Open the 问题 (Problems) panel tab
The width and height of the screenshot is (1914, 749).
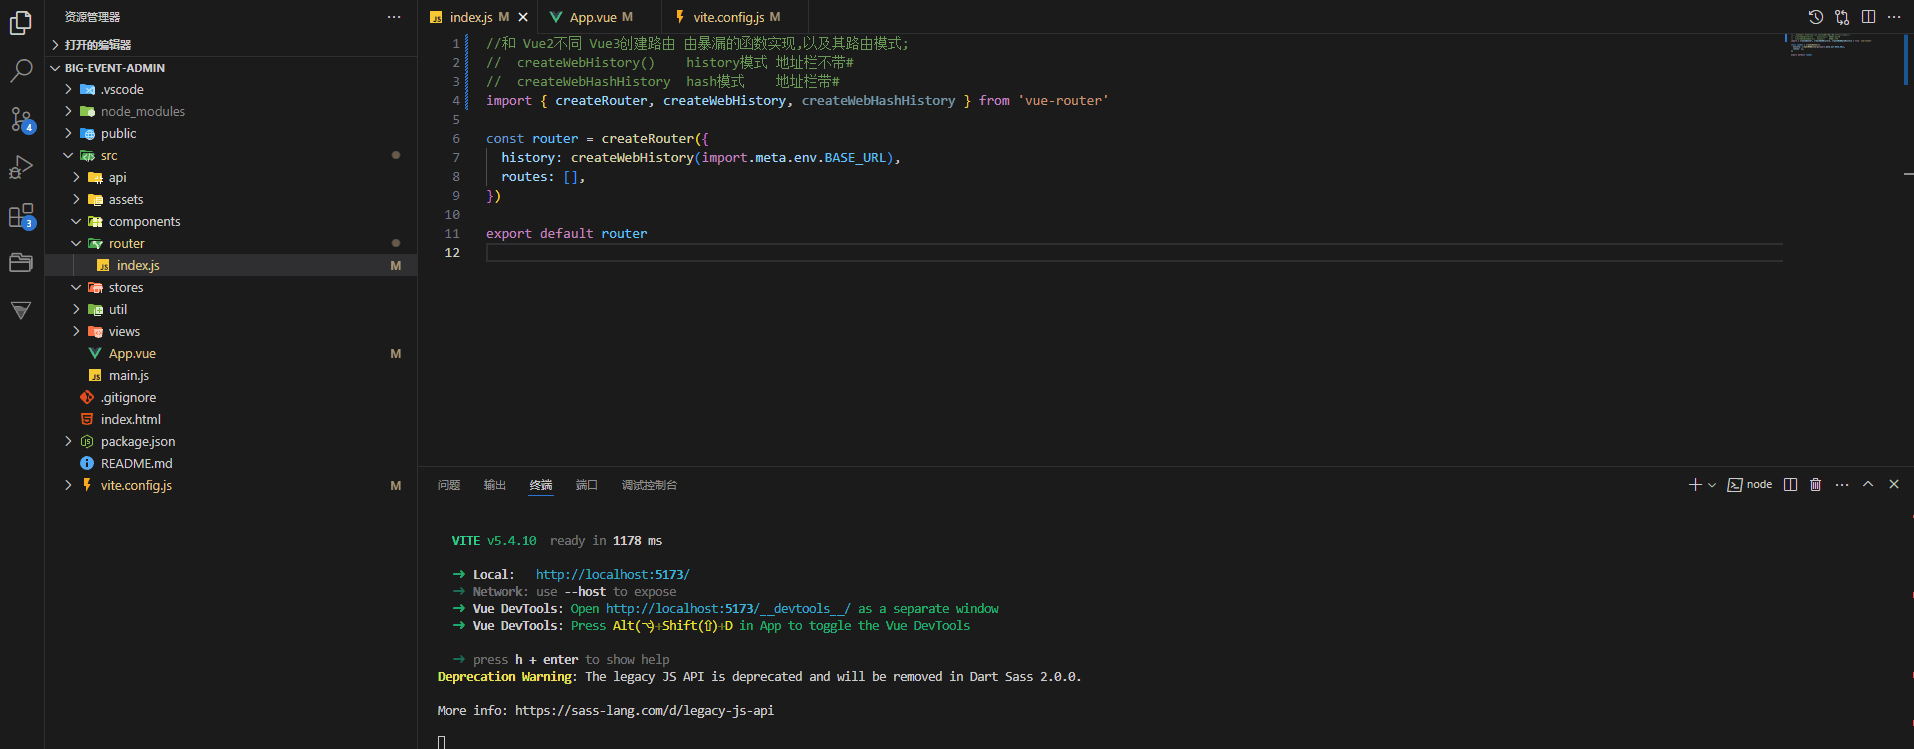click(449, 485)
